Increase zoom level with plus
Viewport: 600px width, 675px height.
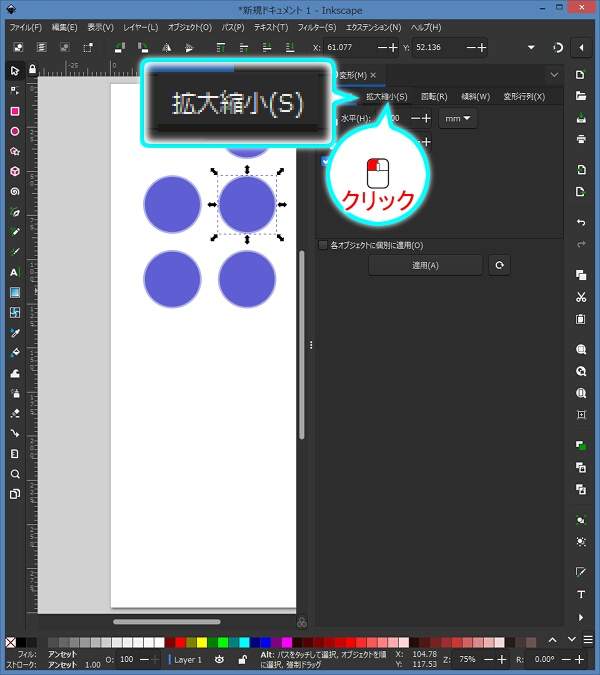pos(502,660)
